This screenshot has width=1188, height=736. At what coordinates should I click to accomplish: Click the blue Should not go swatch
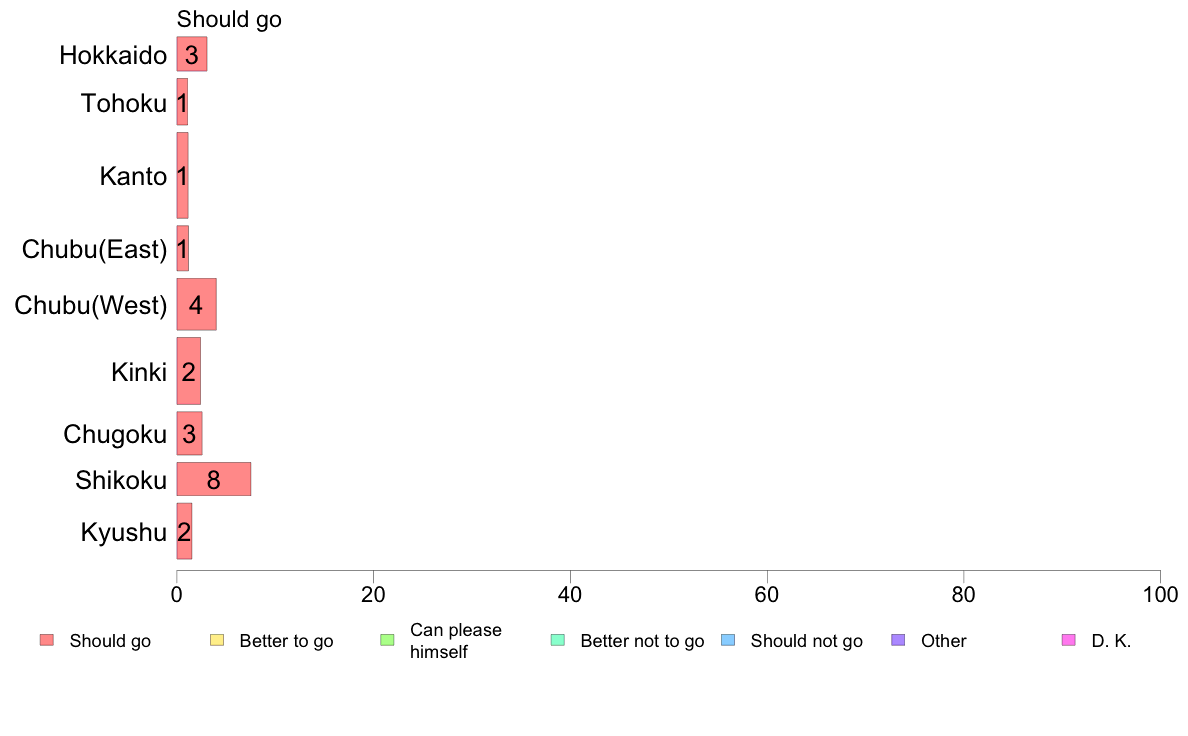click(728, 640)
